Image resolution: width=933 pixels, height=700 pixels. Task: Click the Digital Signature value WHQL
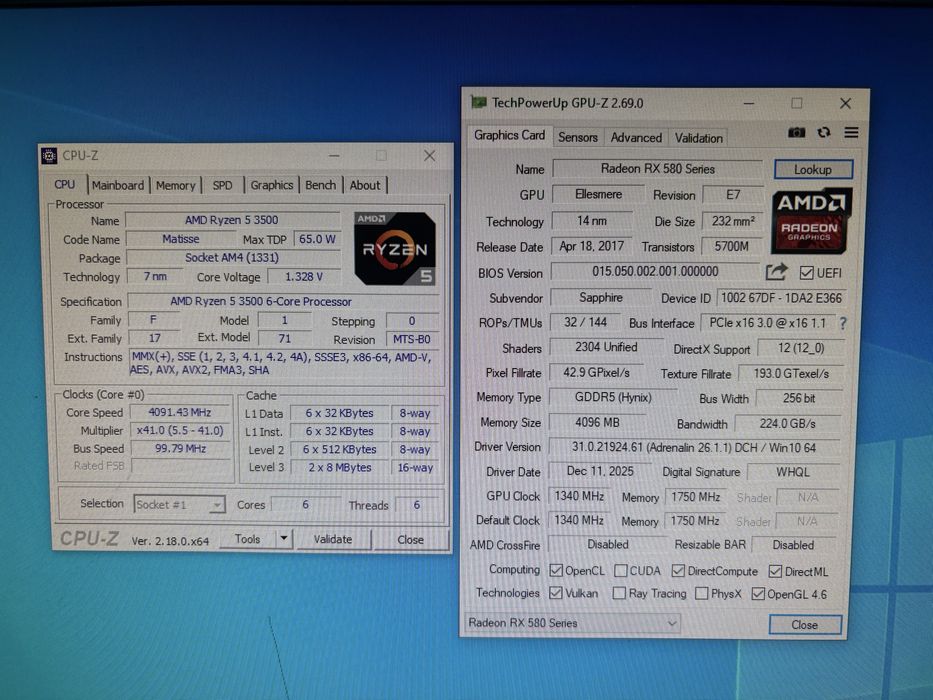click(793, 472)
